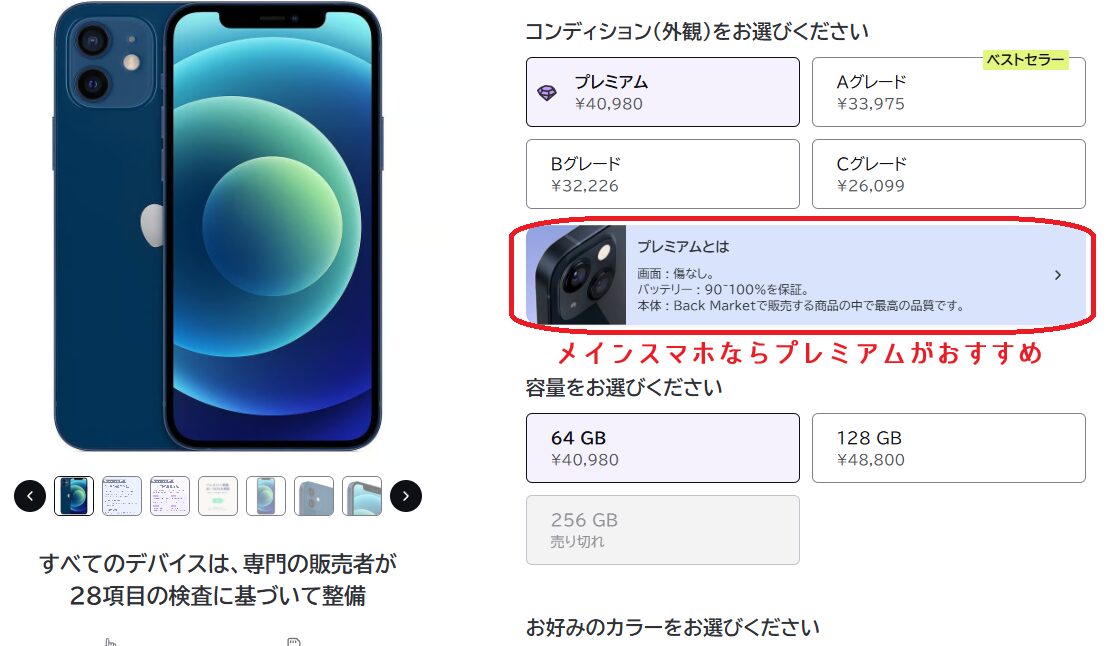Click the purple diamond Premium icon
1112x646 pixels.
point(547,93)
